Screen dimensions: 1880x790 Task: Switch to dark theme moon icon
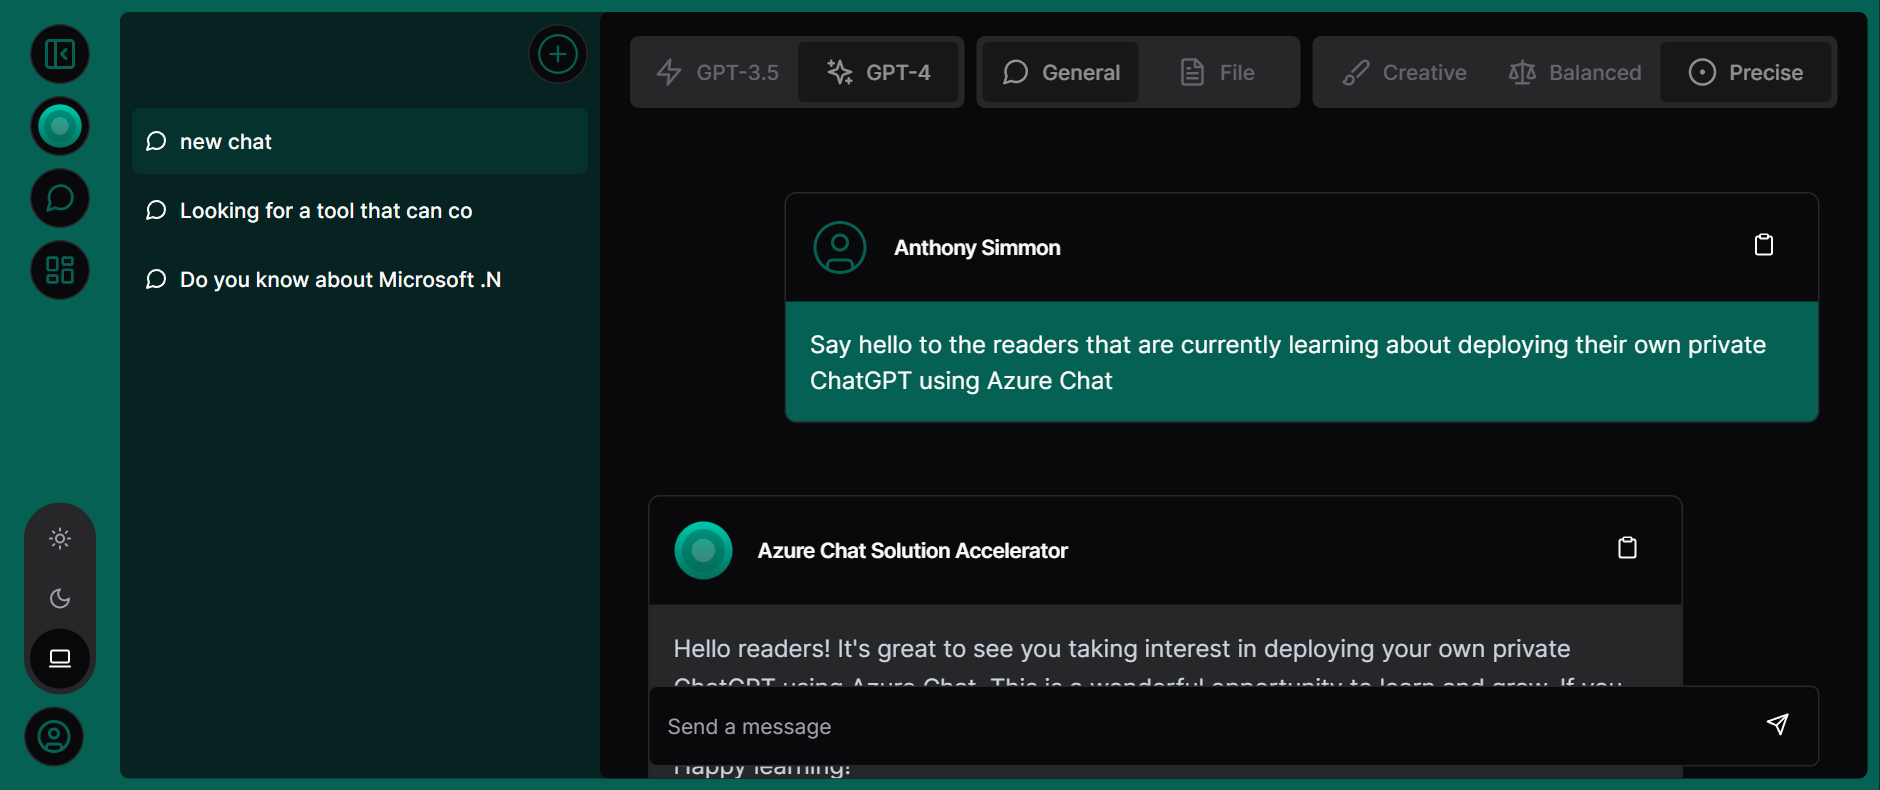(x=60, y=599)
